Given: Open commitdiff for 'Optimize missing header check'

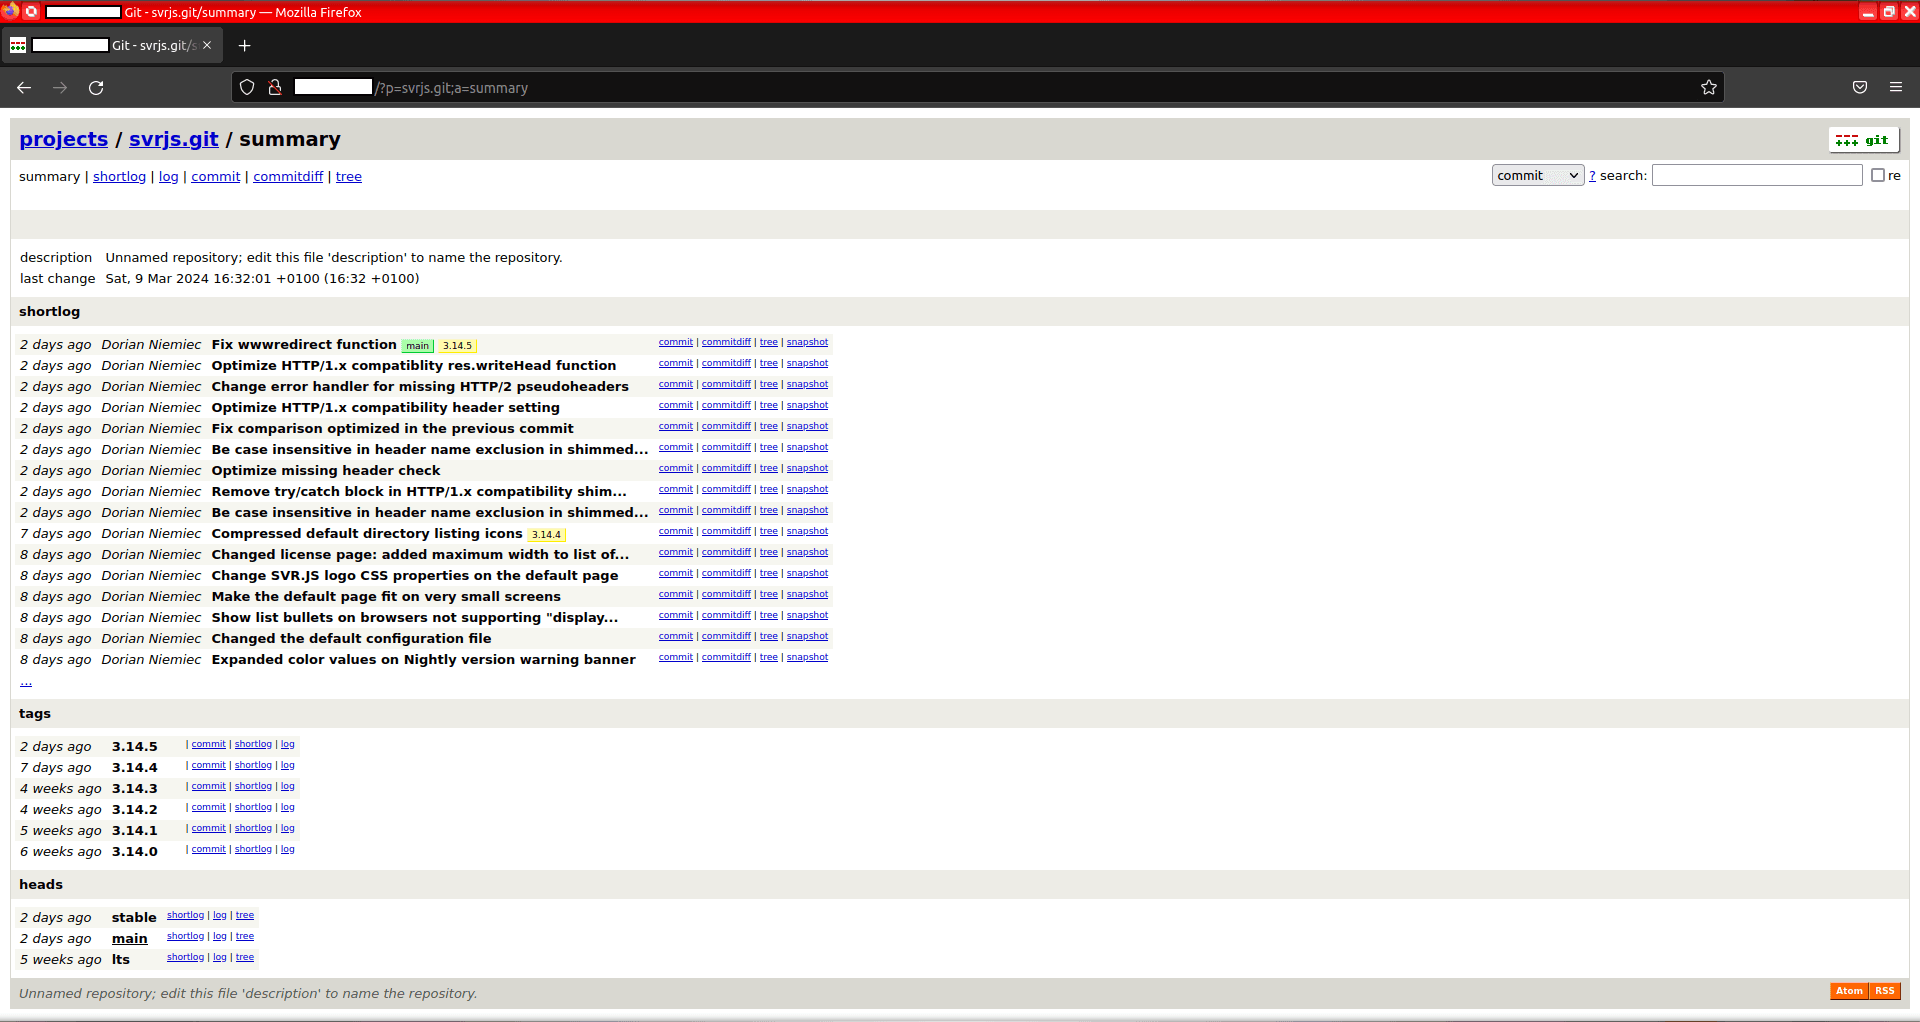Looking at the screenshot, I should [x=726, y=468].
